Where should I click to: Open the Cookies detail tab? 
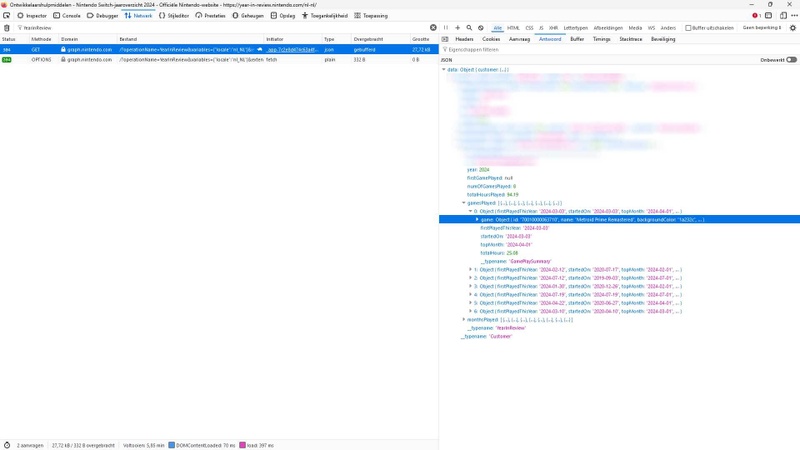pos(491,39)
